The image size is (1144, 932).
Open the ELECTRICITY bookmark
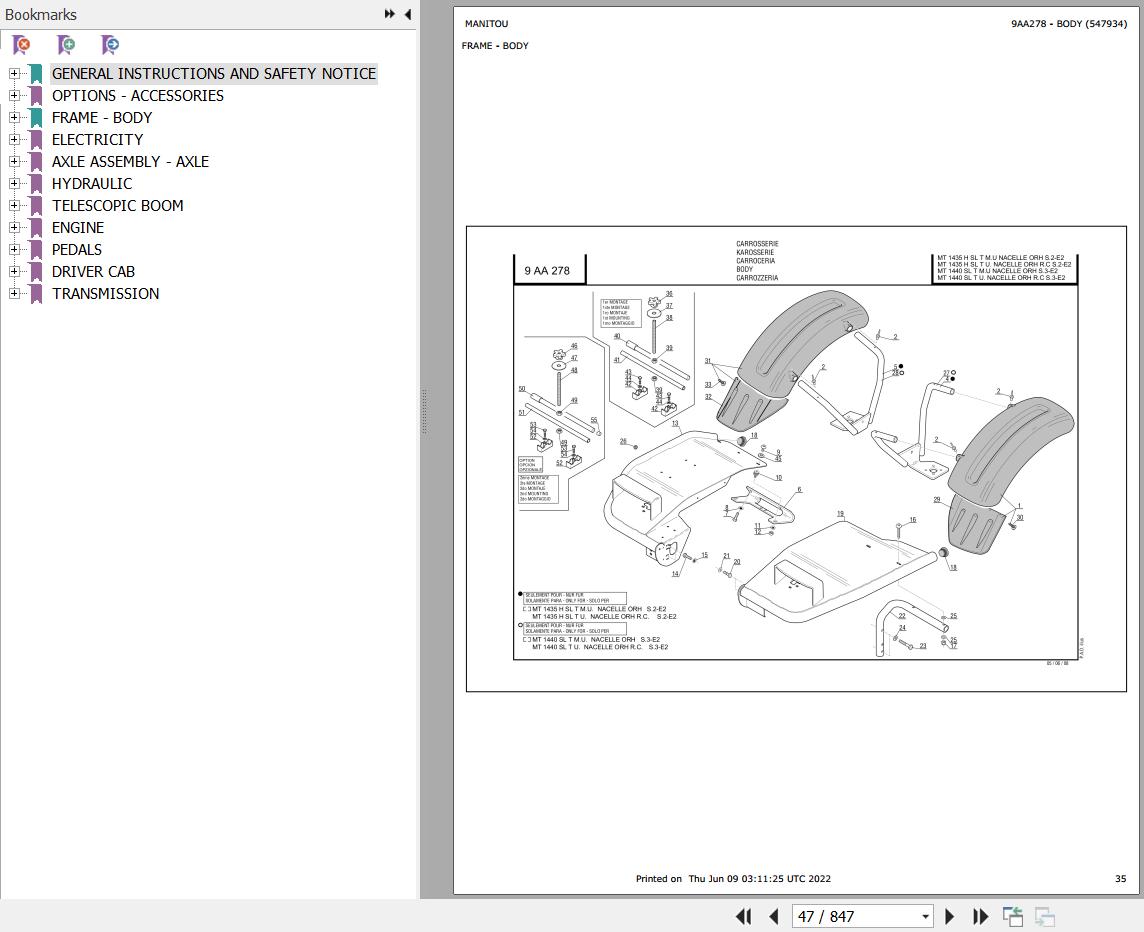(x=97, y=139)
